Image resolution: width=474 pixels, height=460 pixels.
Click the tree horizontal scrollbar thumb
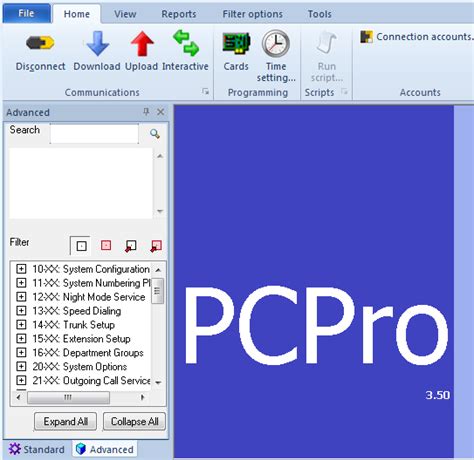click(68, 397)
